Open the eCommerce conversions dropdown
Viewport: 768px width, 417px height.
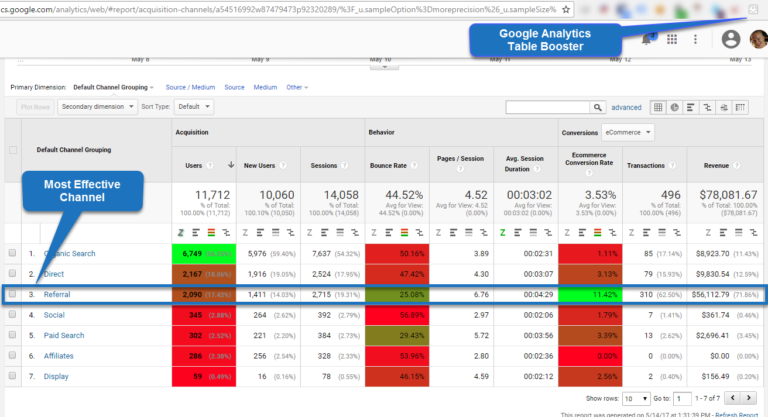pyautogui.click(x=627, y=132)
